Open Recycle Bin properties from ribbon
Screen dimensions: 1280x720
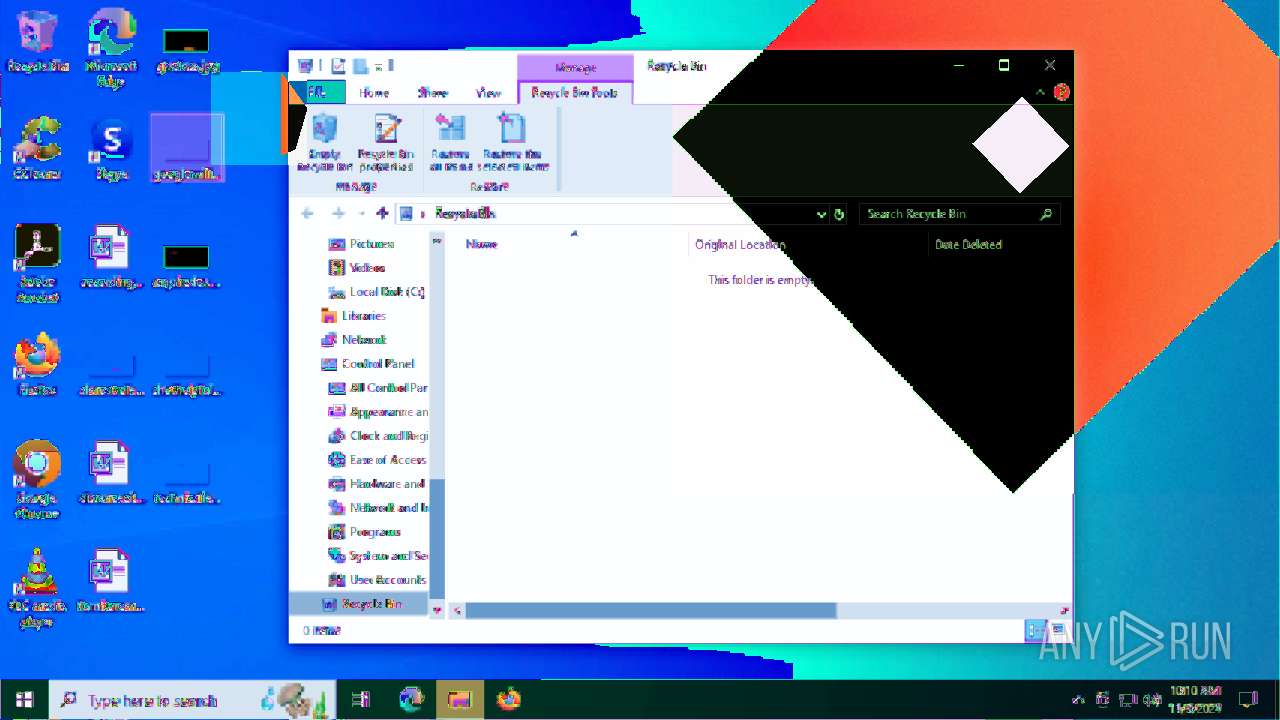tap(386, 142)
